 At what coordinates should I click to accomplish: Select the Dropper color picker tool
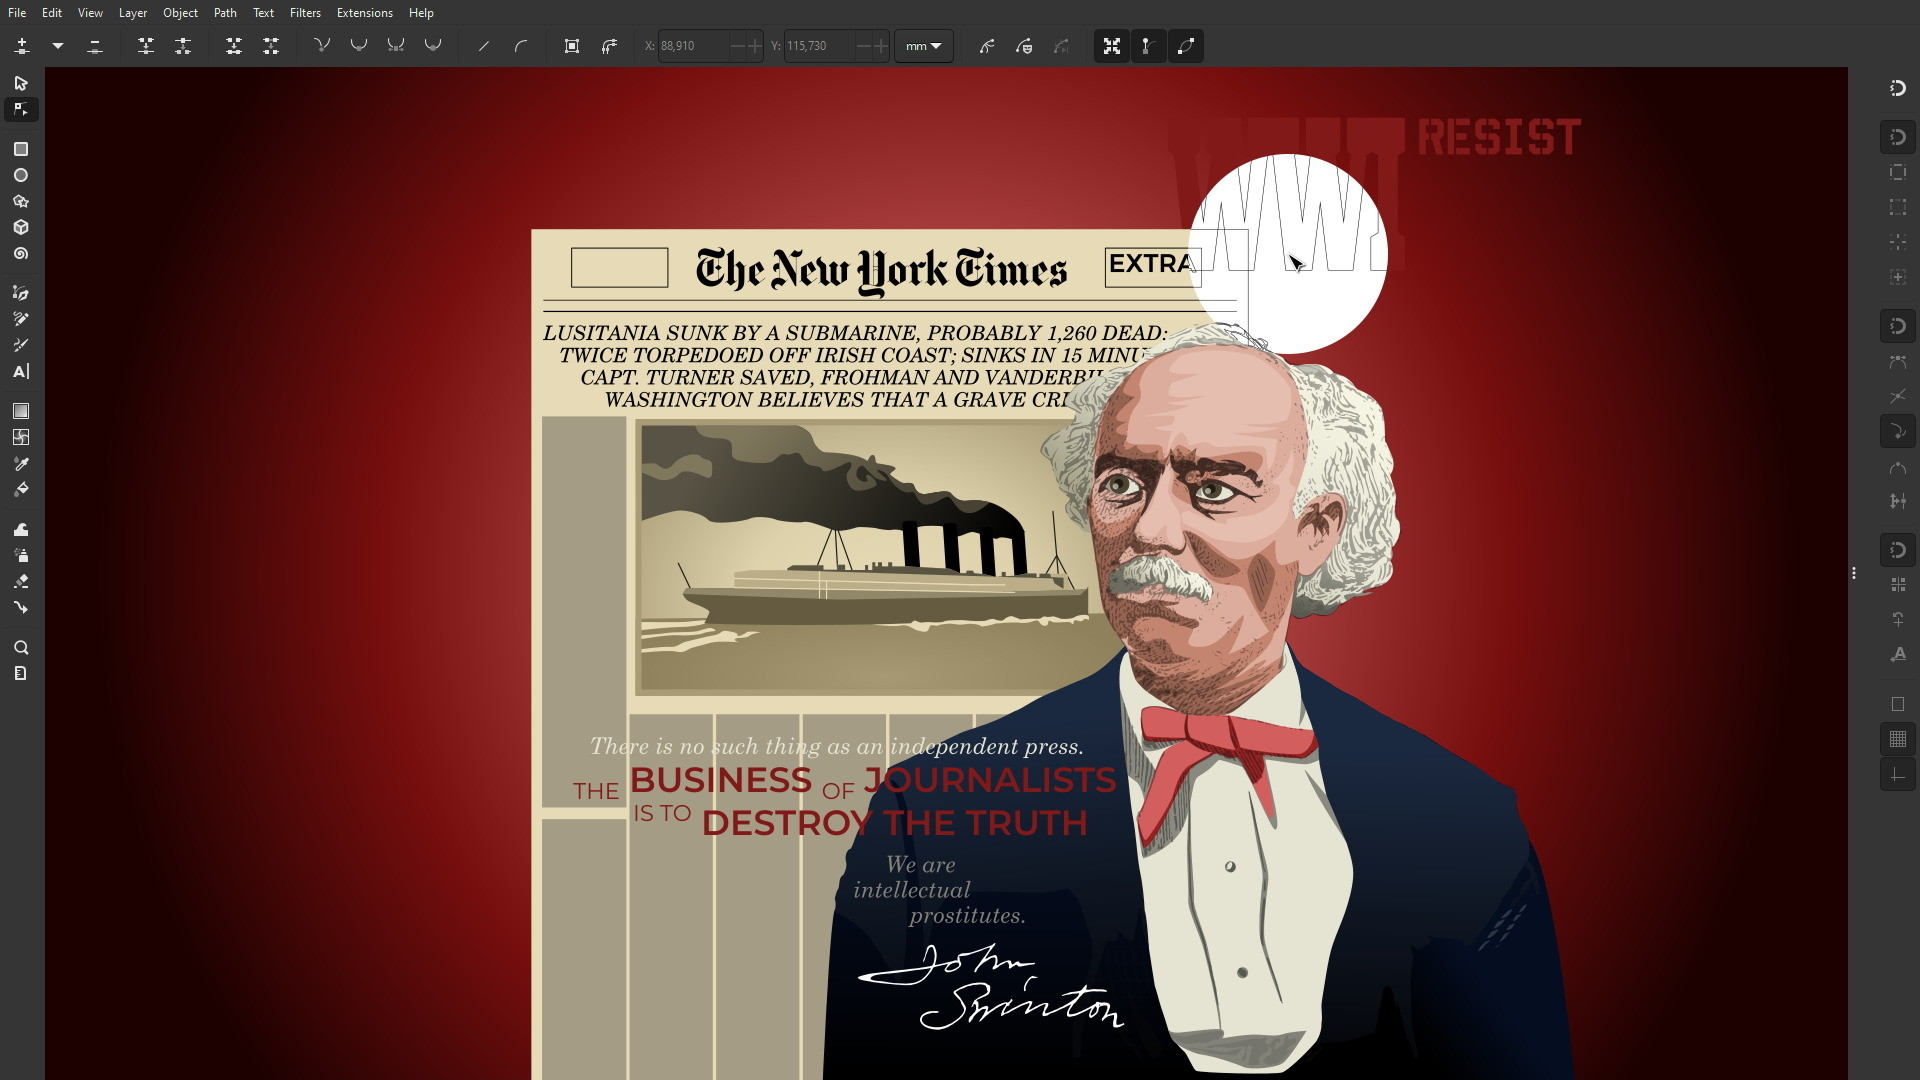(x=21, y=464)
